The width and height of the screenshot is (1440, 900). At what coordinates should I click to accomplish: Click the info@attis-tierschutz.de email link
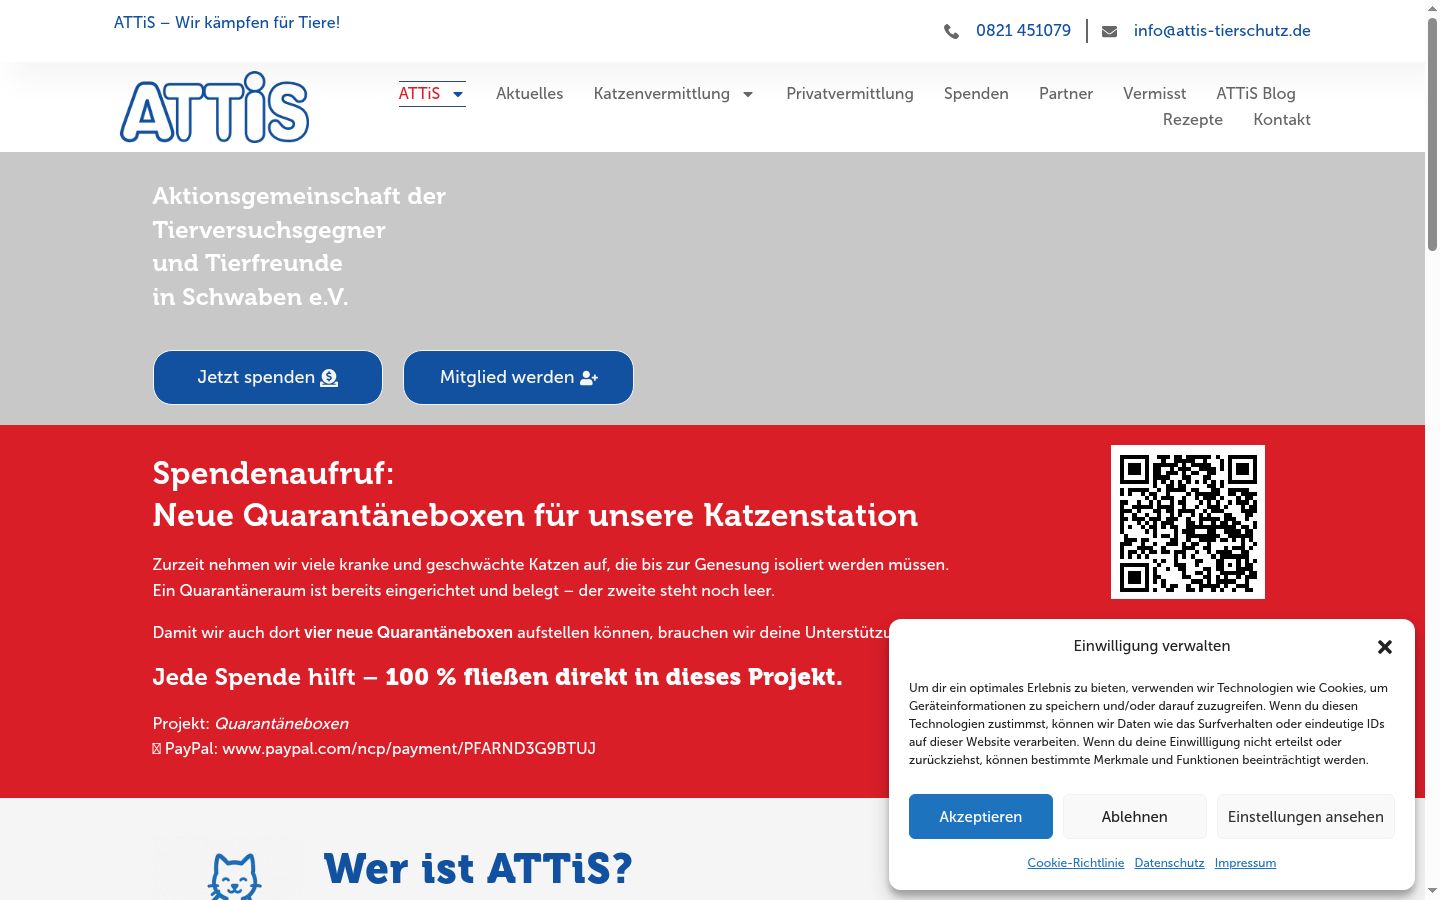coord(1222,31)
